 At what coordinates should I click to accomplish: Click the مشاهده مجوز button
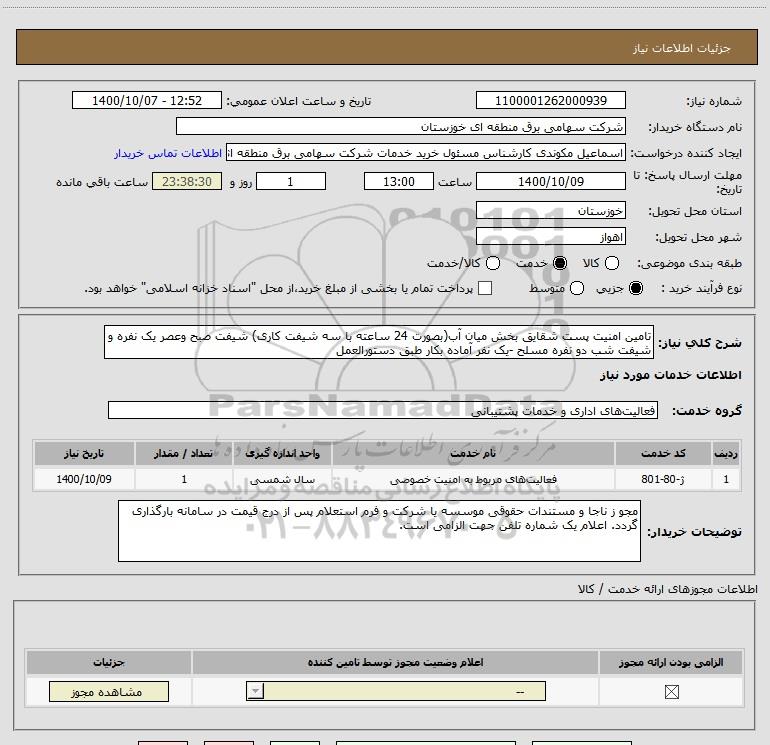point(109,691)
